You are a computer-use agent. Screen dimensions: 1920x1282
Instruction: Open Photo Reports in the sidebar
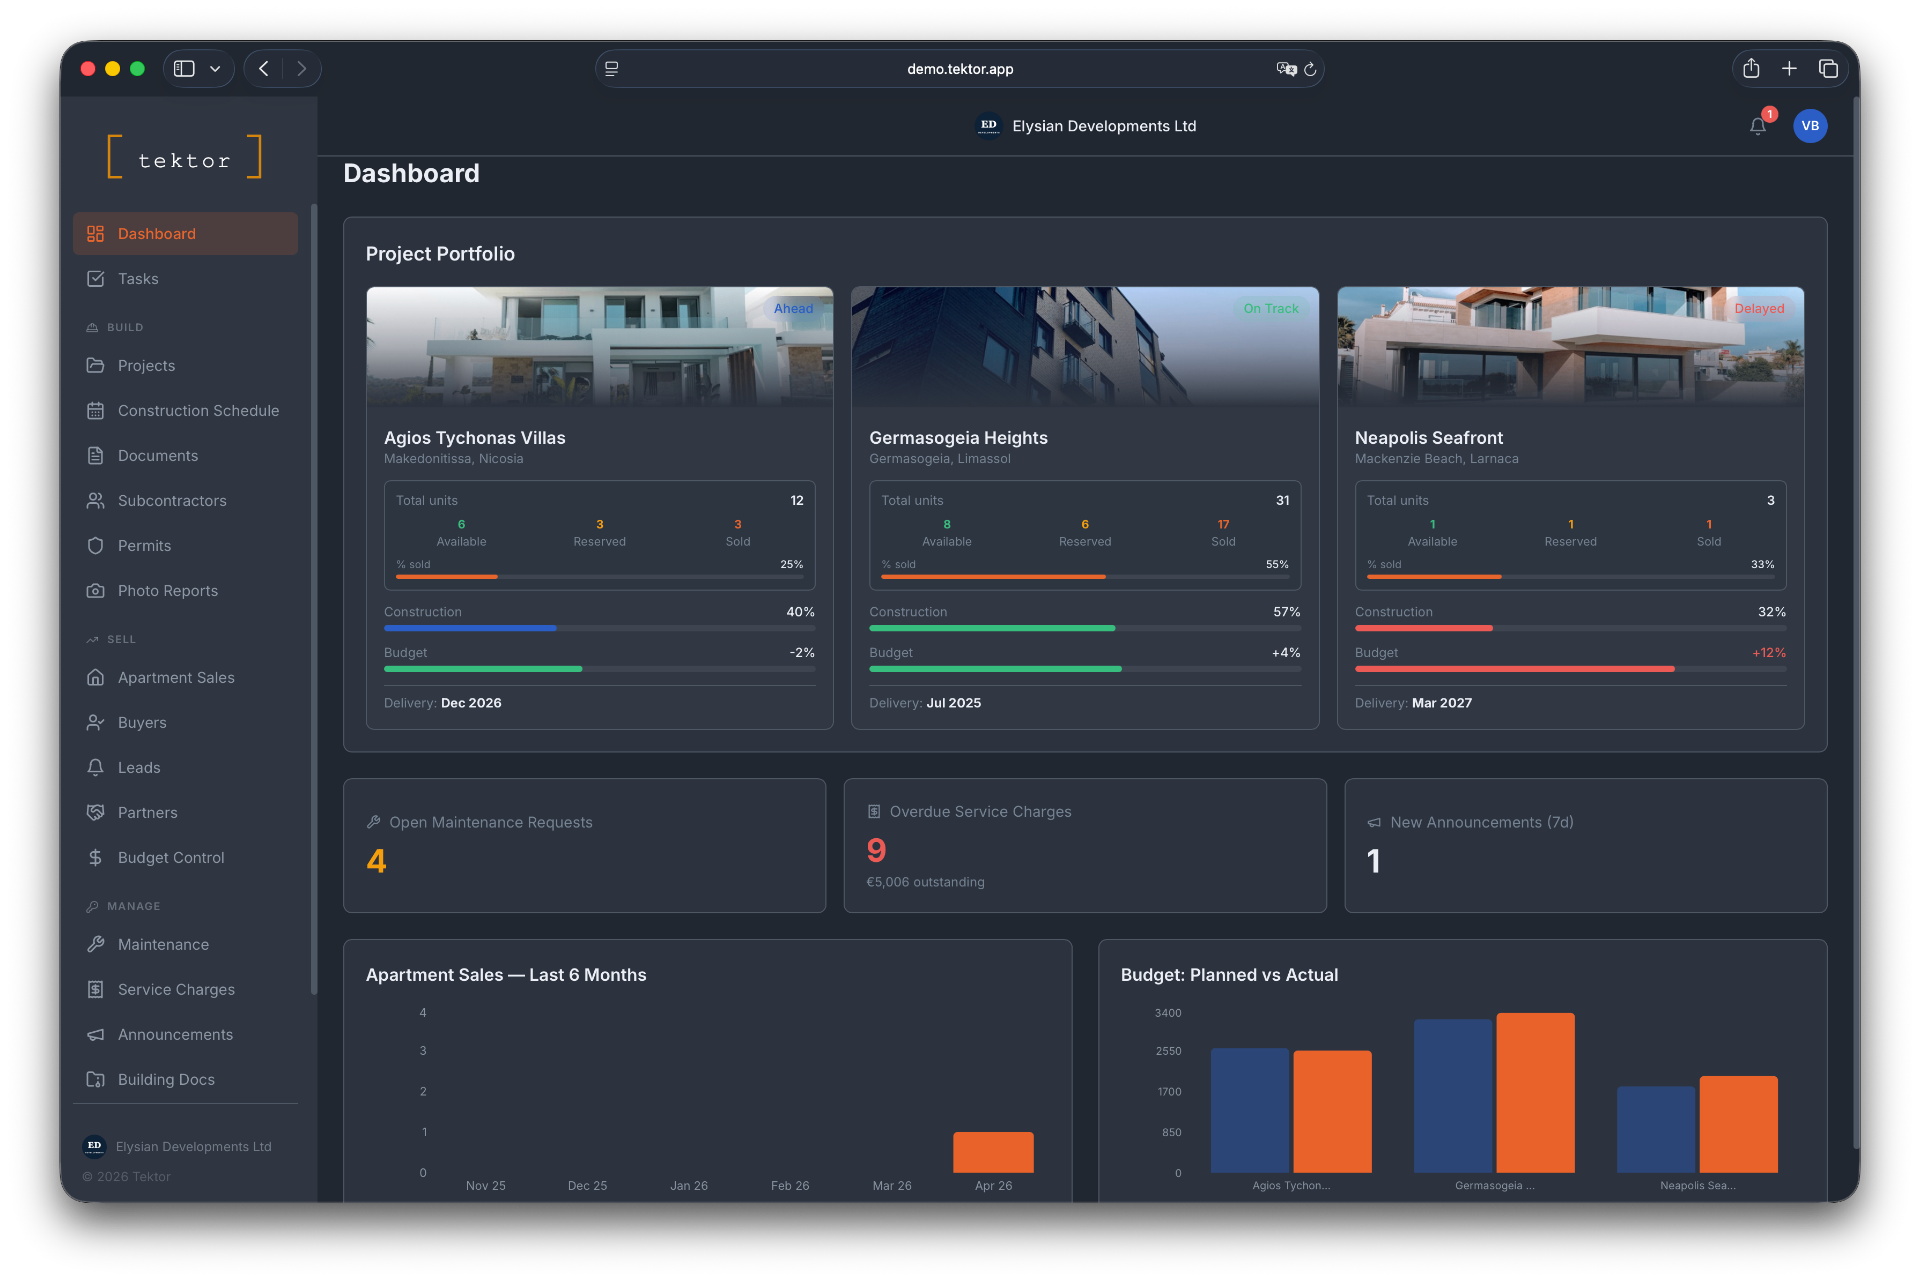click(x=167, y=591)
